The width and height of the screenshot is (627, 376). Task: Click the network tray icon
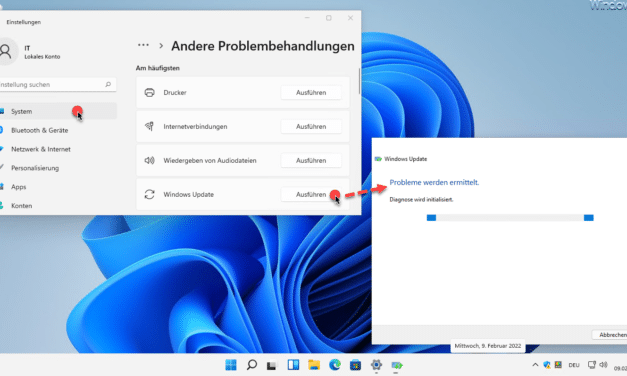(x=592, y=365)
